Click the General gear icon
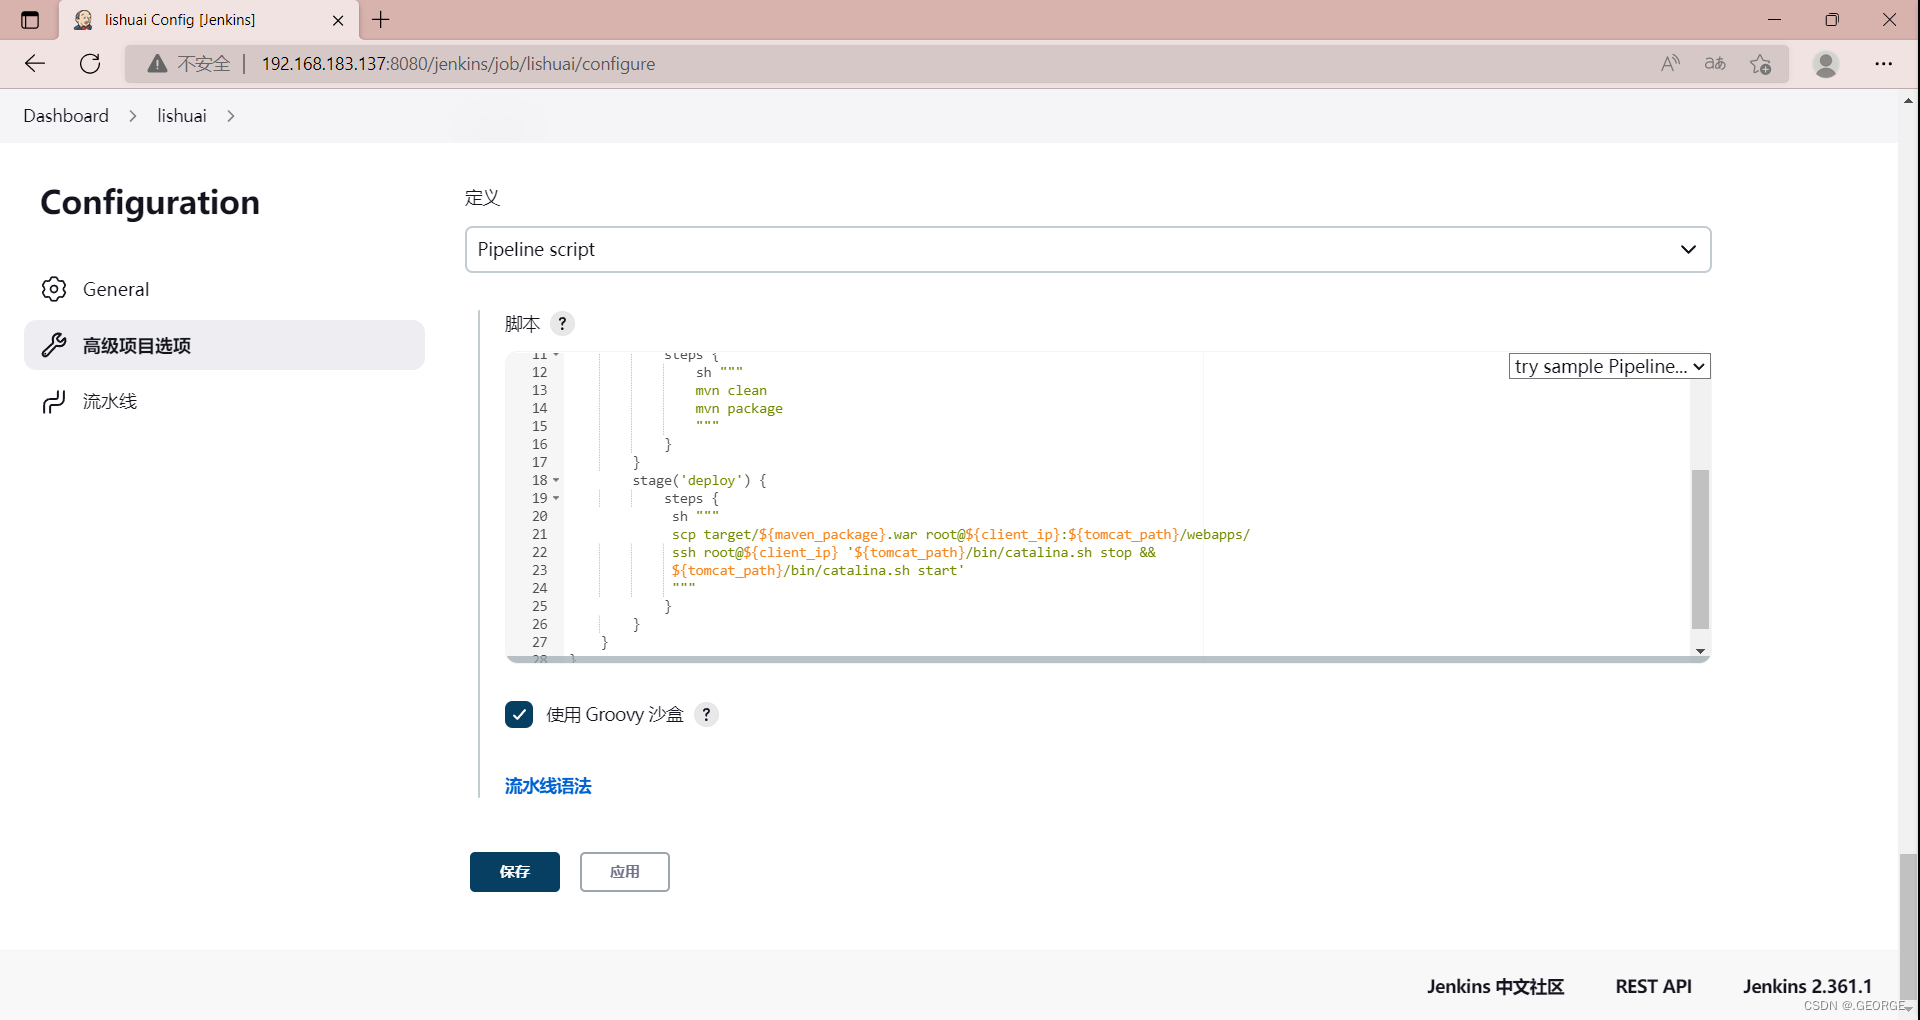The image size is (1920, 1020). 54,289
